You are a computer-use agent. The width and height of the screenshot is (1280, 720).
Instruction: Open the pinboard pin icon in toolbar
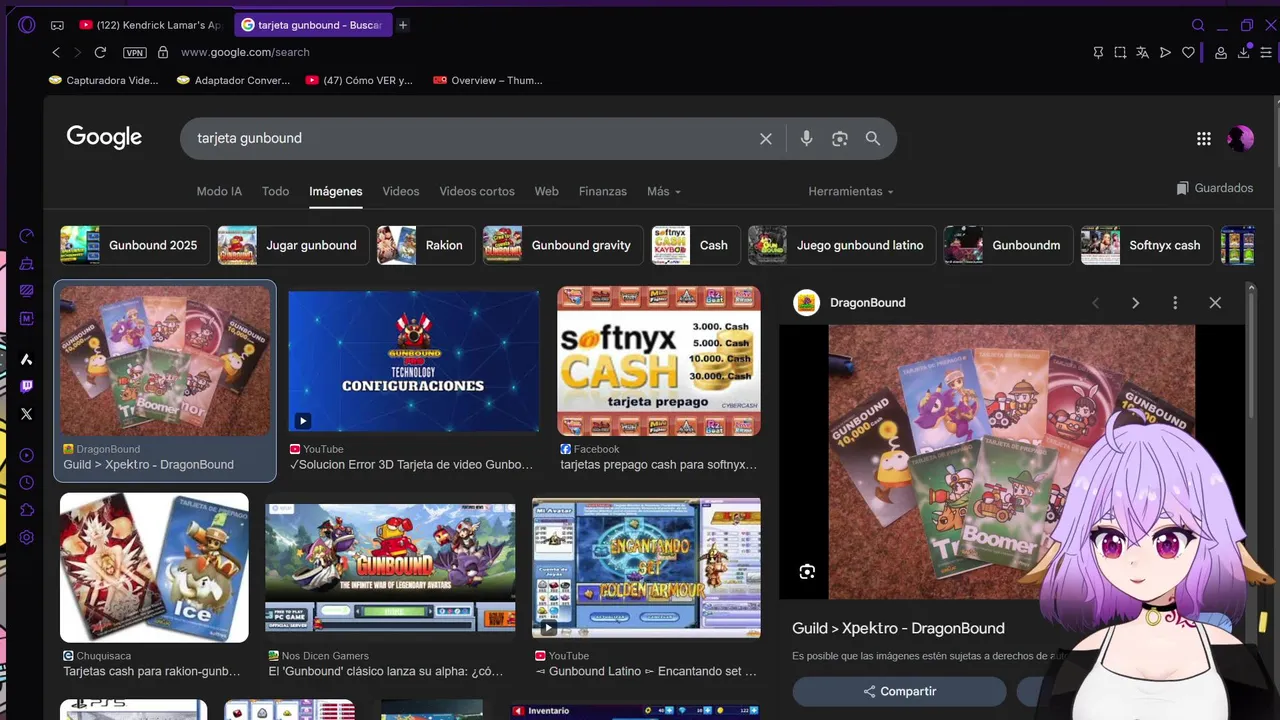(x=1098, y=52)
